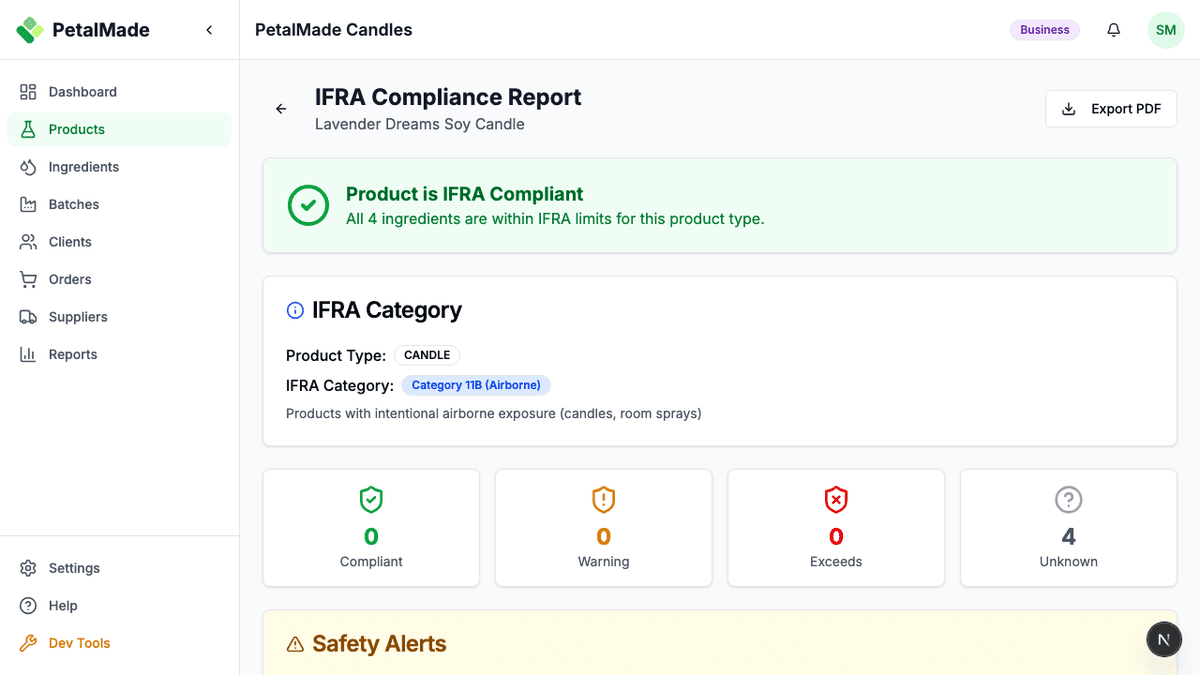Open the Reports chart icon
The height and width of the screenshot is (675, 1200).
[x=29, y=354]
